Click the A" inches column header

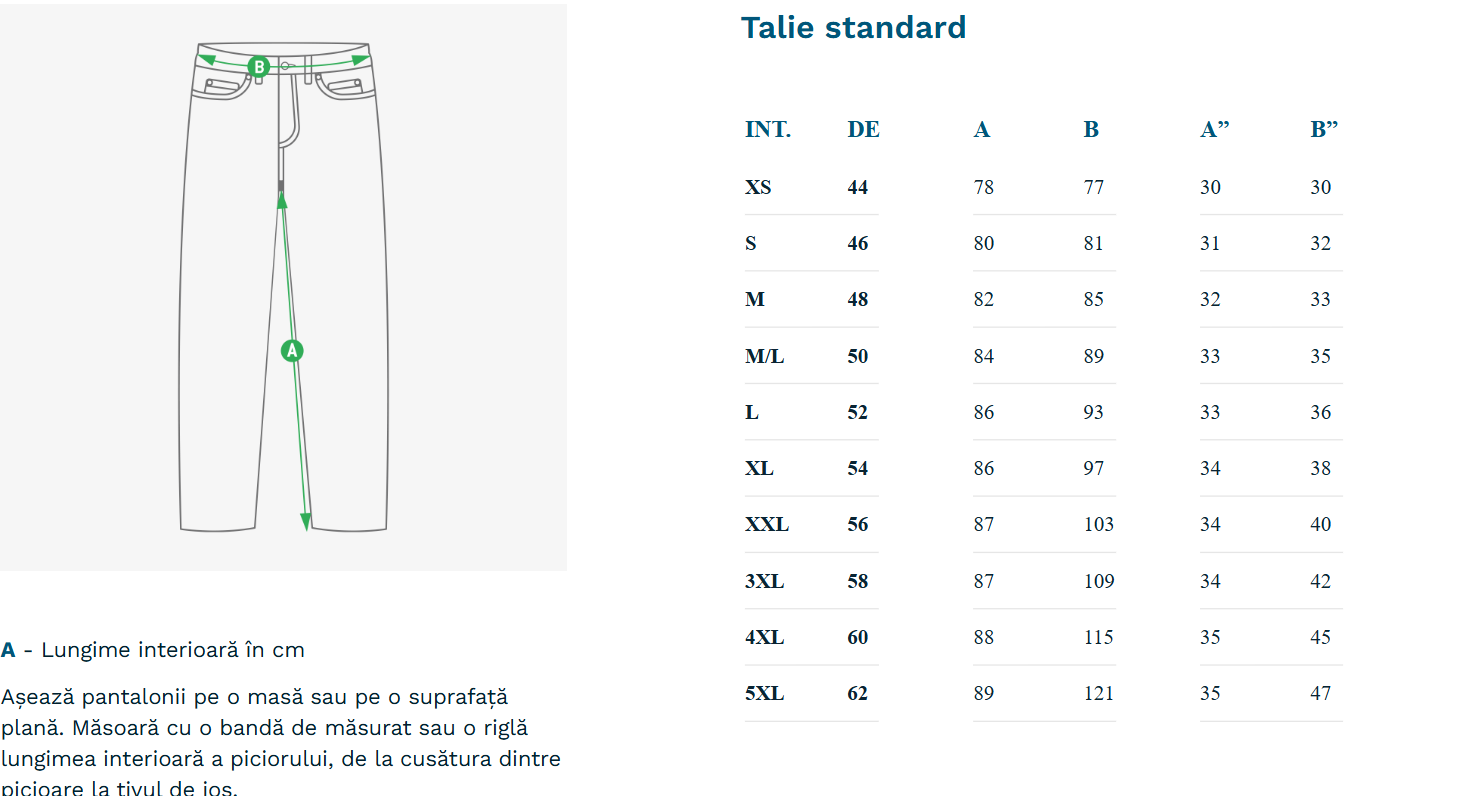point(1215,130)
